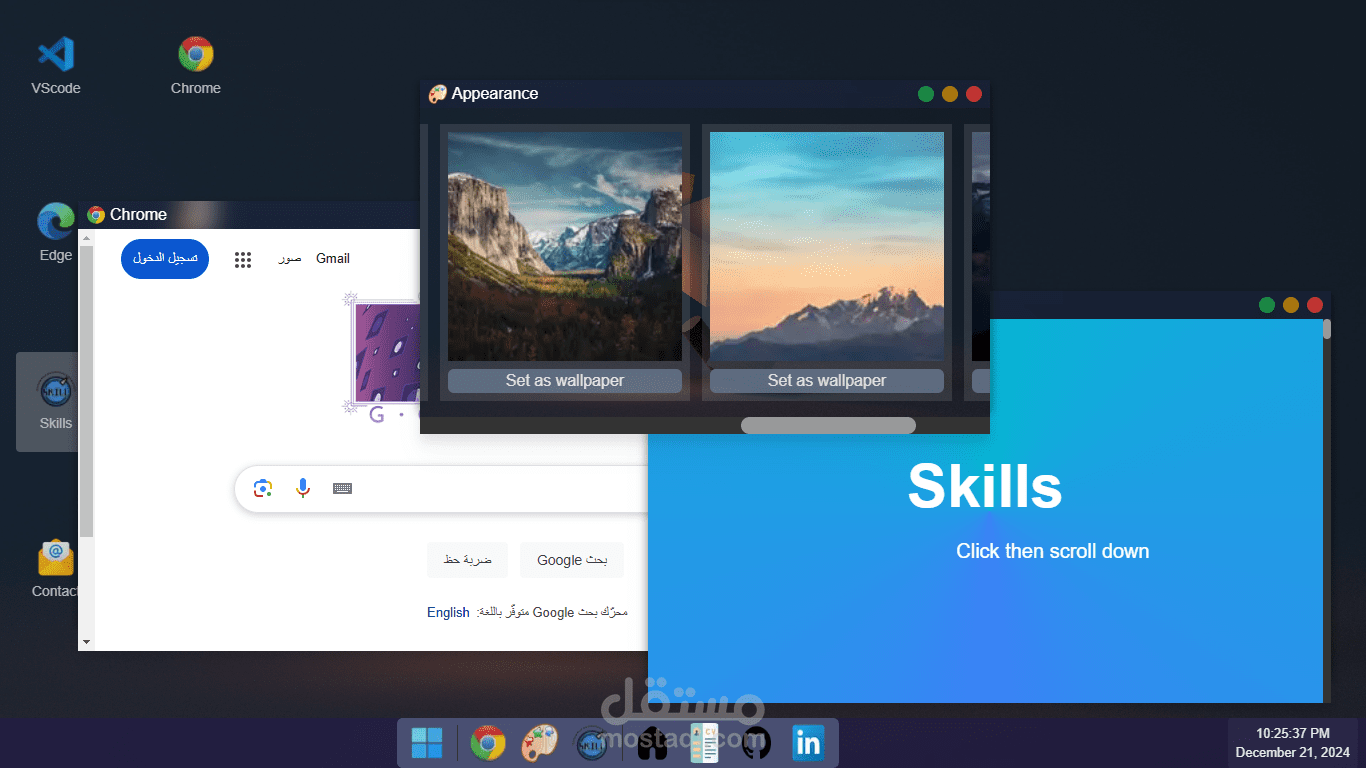Click the بحث Google search button
The height and width of the screenshot is (768, 1366).
tap(572, 560)
